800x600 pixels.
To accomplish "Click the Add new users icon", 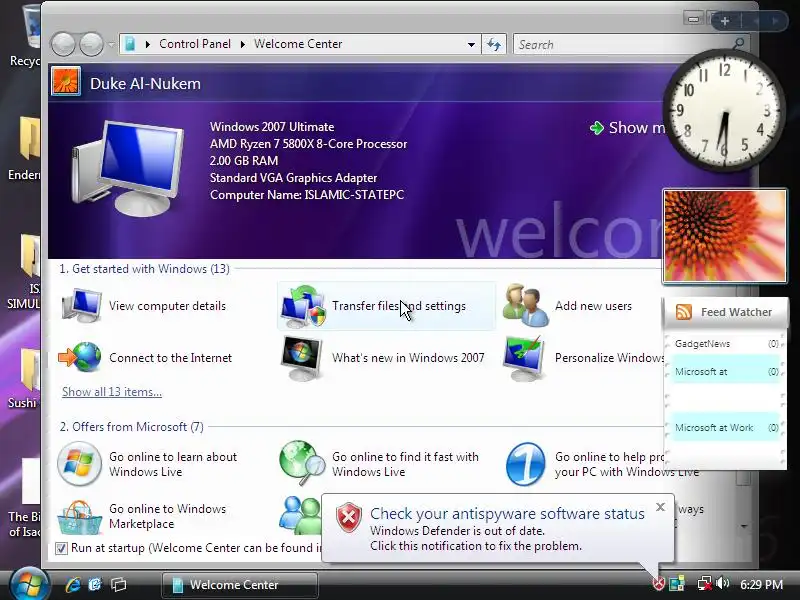I will pyautogui.click(x=526, y=305).
